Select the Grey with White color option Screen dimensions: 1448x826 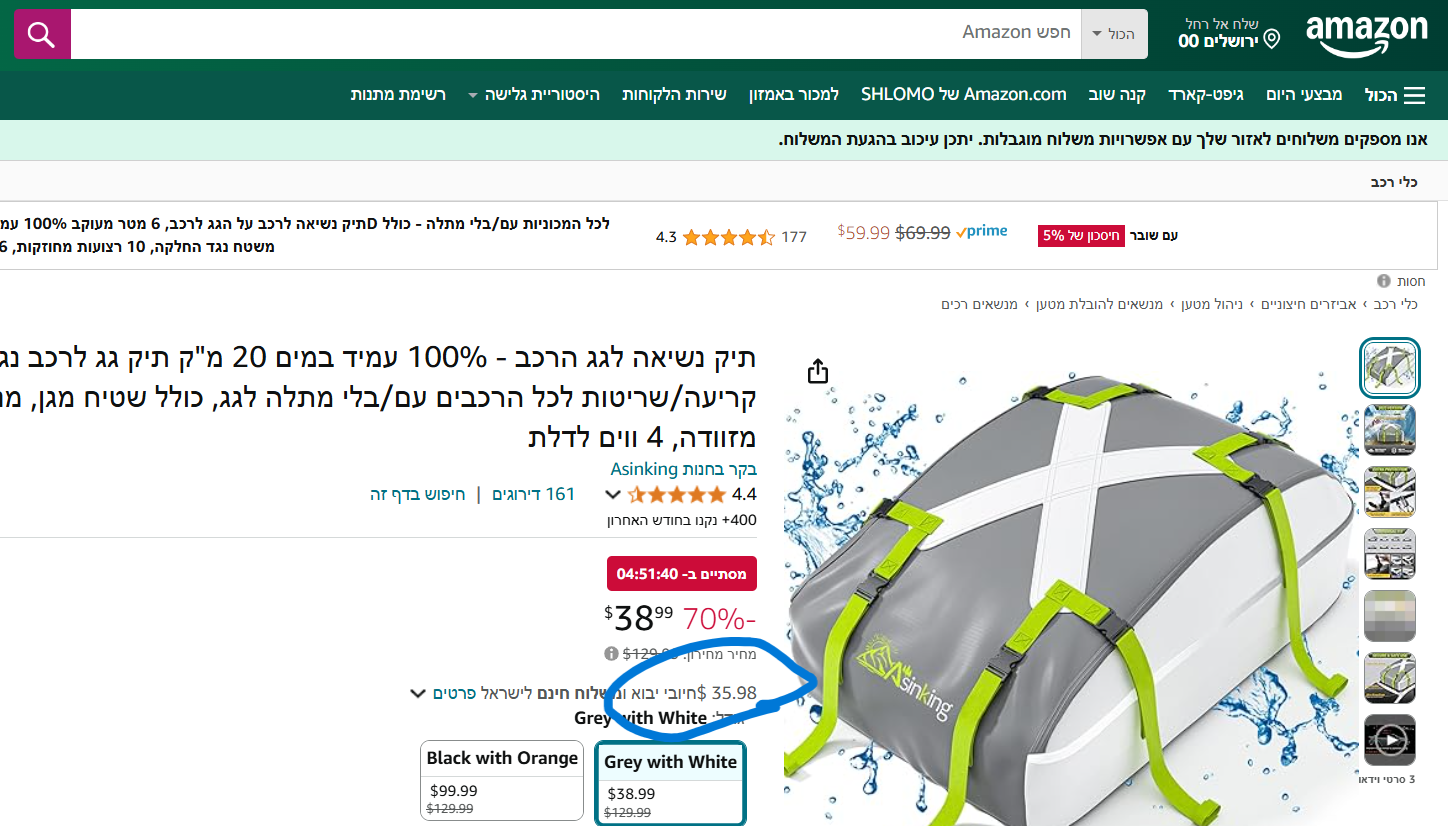click(670, 783)
